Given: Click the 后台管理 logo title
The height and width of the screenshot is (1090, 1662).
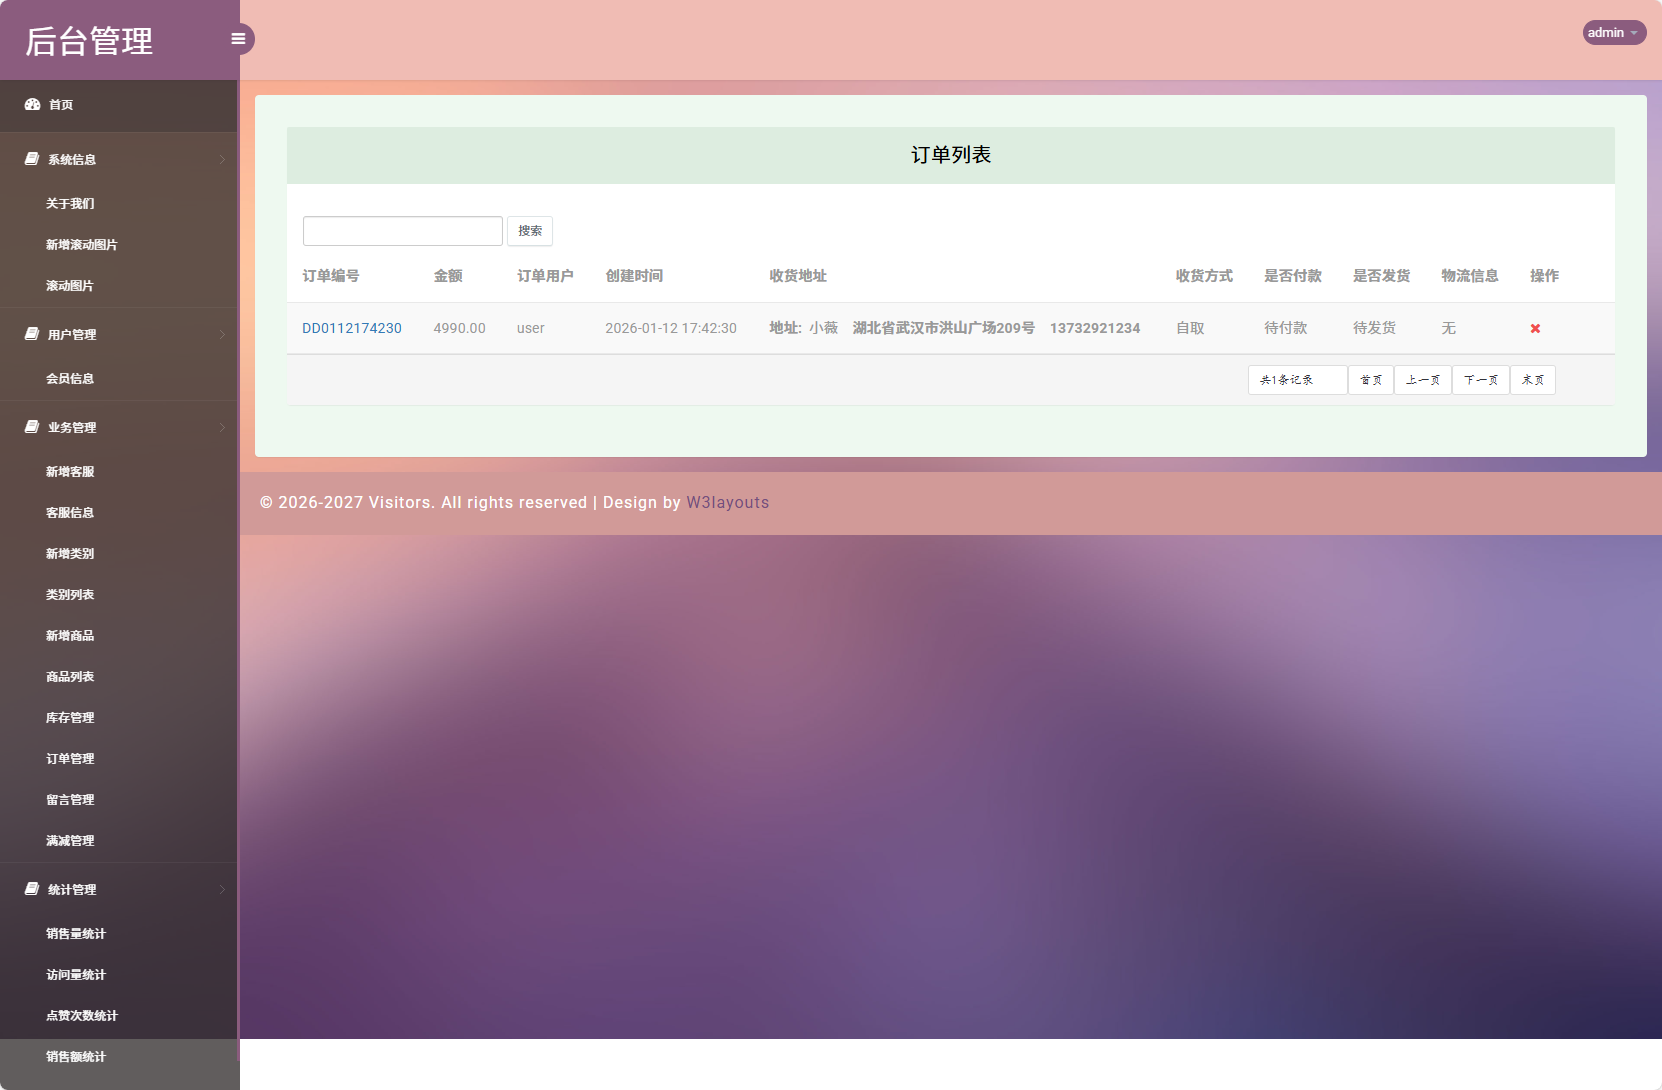Looking at the screenshot, I should (89, 41).
